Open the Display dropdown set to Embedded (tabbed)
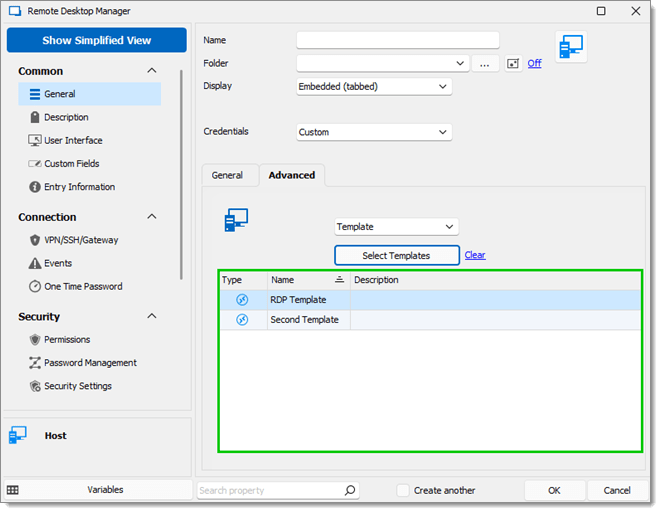The width and height of the screenshot is (661, 513). point(374,86)
